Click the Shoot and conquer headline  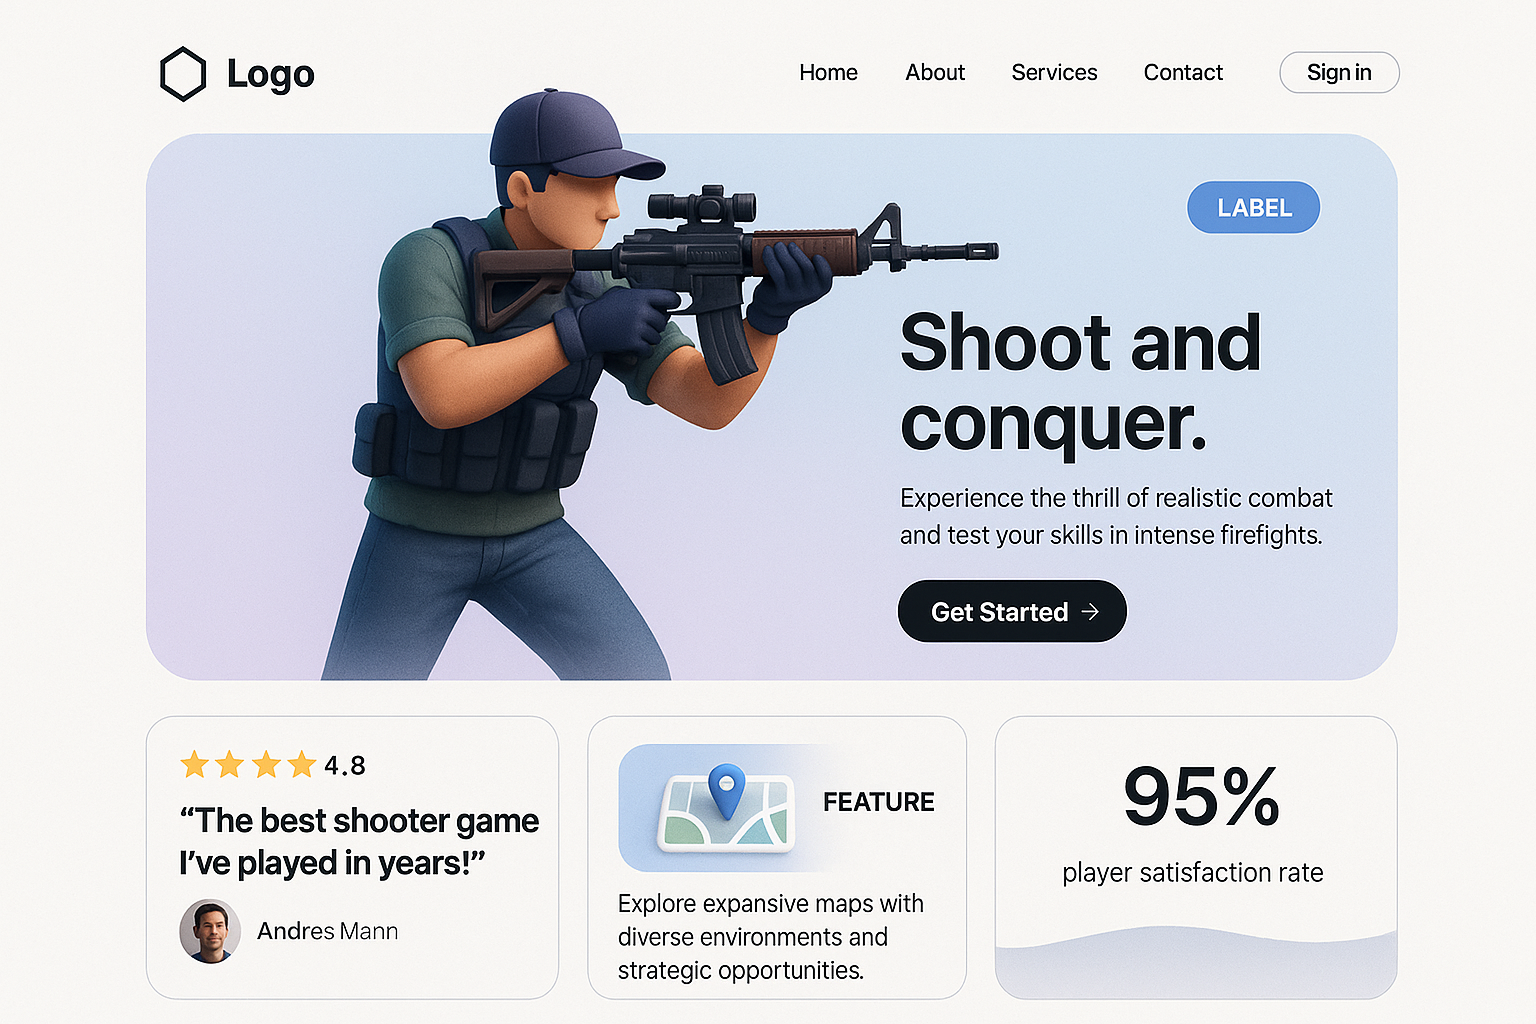click(1080, 383)
